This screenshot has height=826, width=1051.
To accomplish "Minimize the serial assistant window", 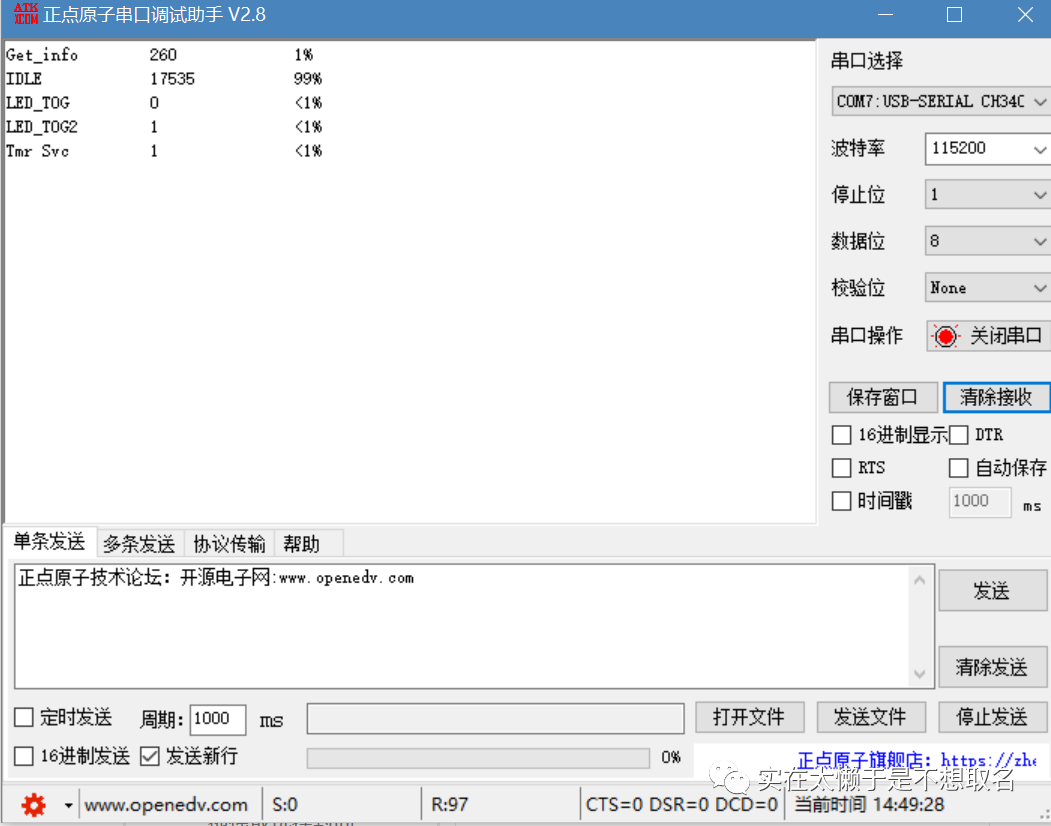I will click(884, 14).
